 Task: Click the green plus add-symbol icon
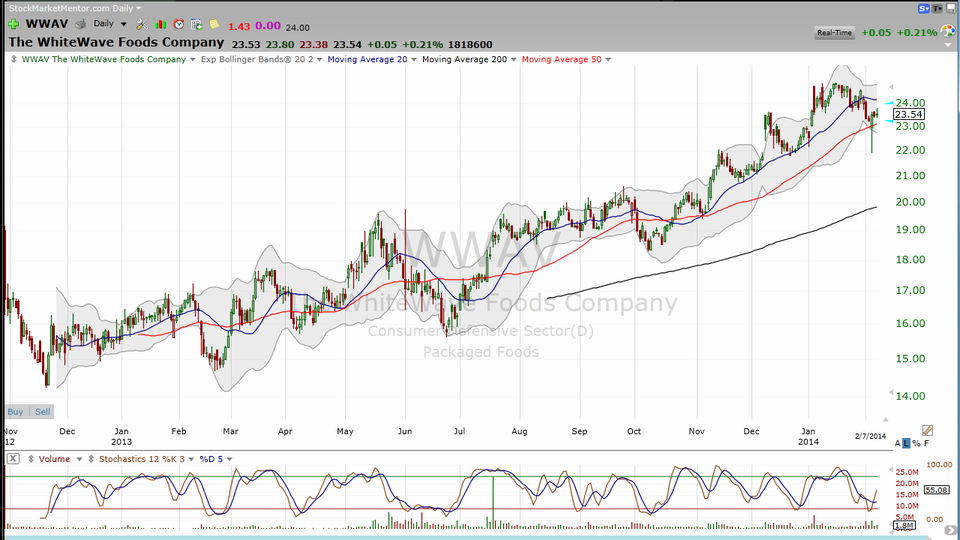click(x=13, y=24)
